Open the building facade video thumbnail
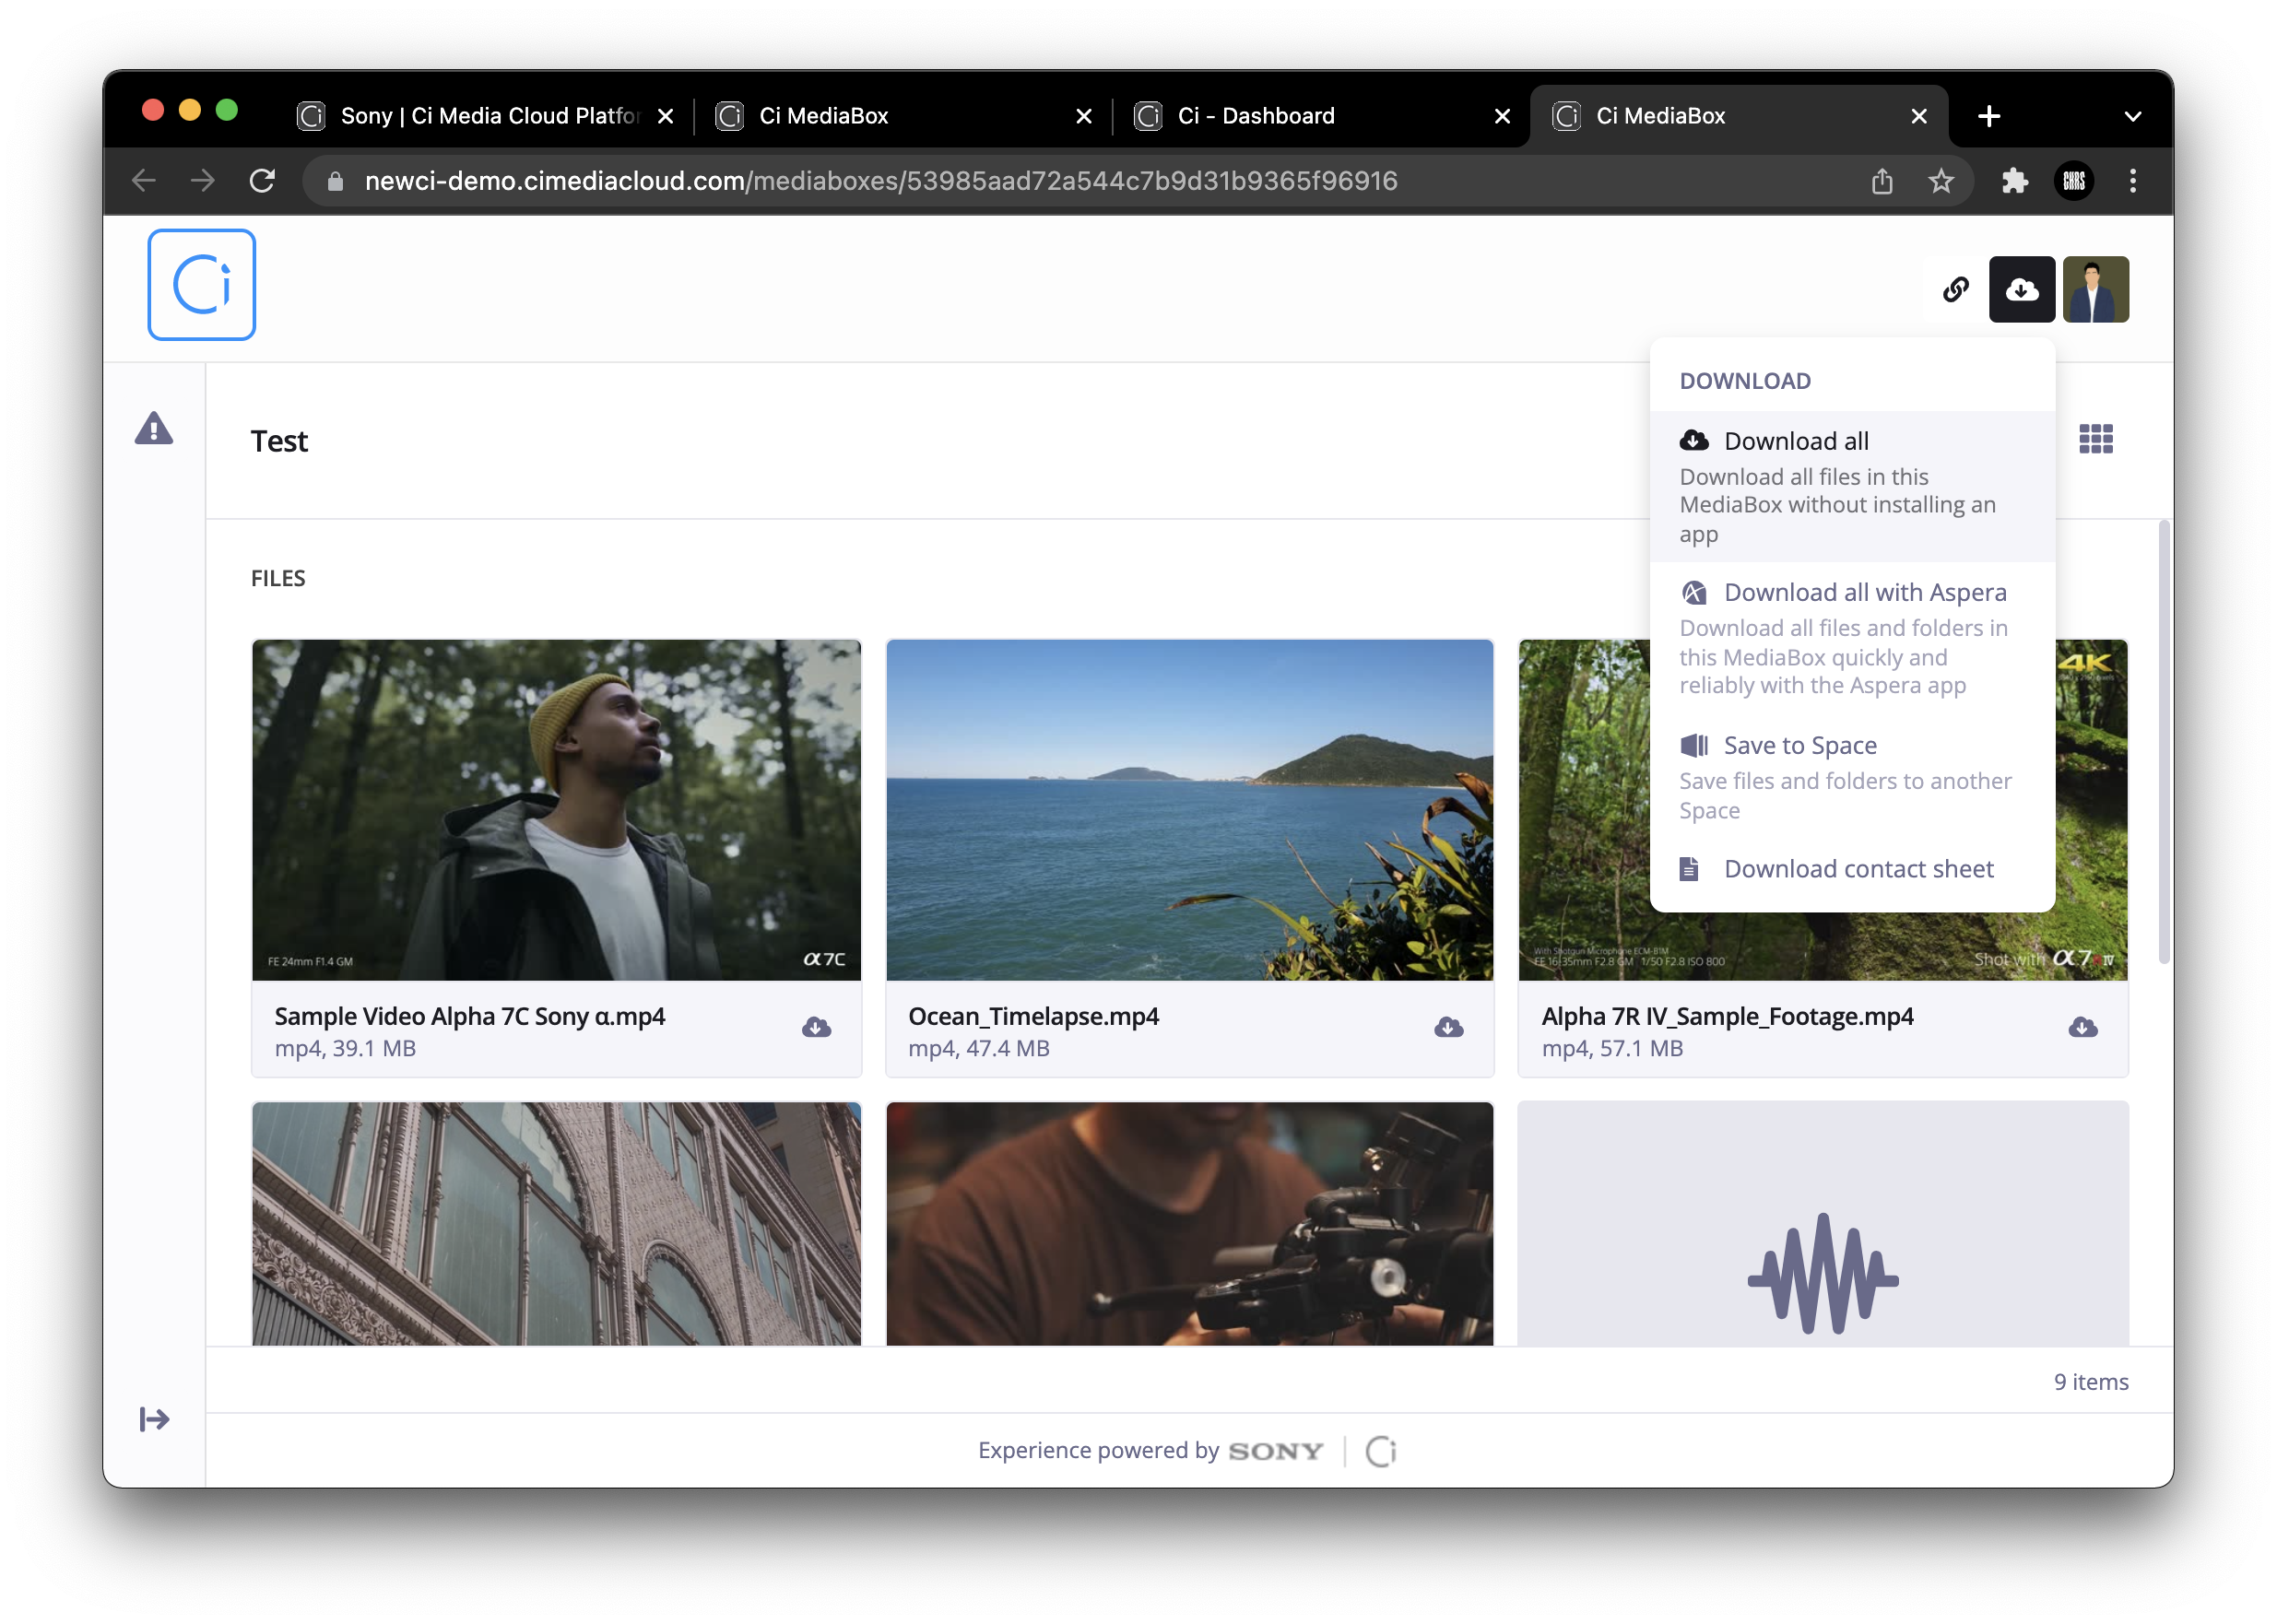 click(556, 1223)
